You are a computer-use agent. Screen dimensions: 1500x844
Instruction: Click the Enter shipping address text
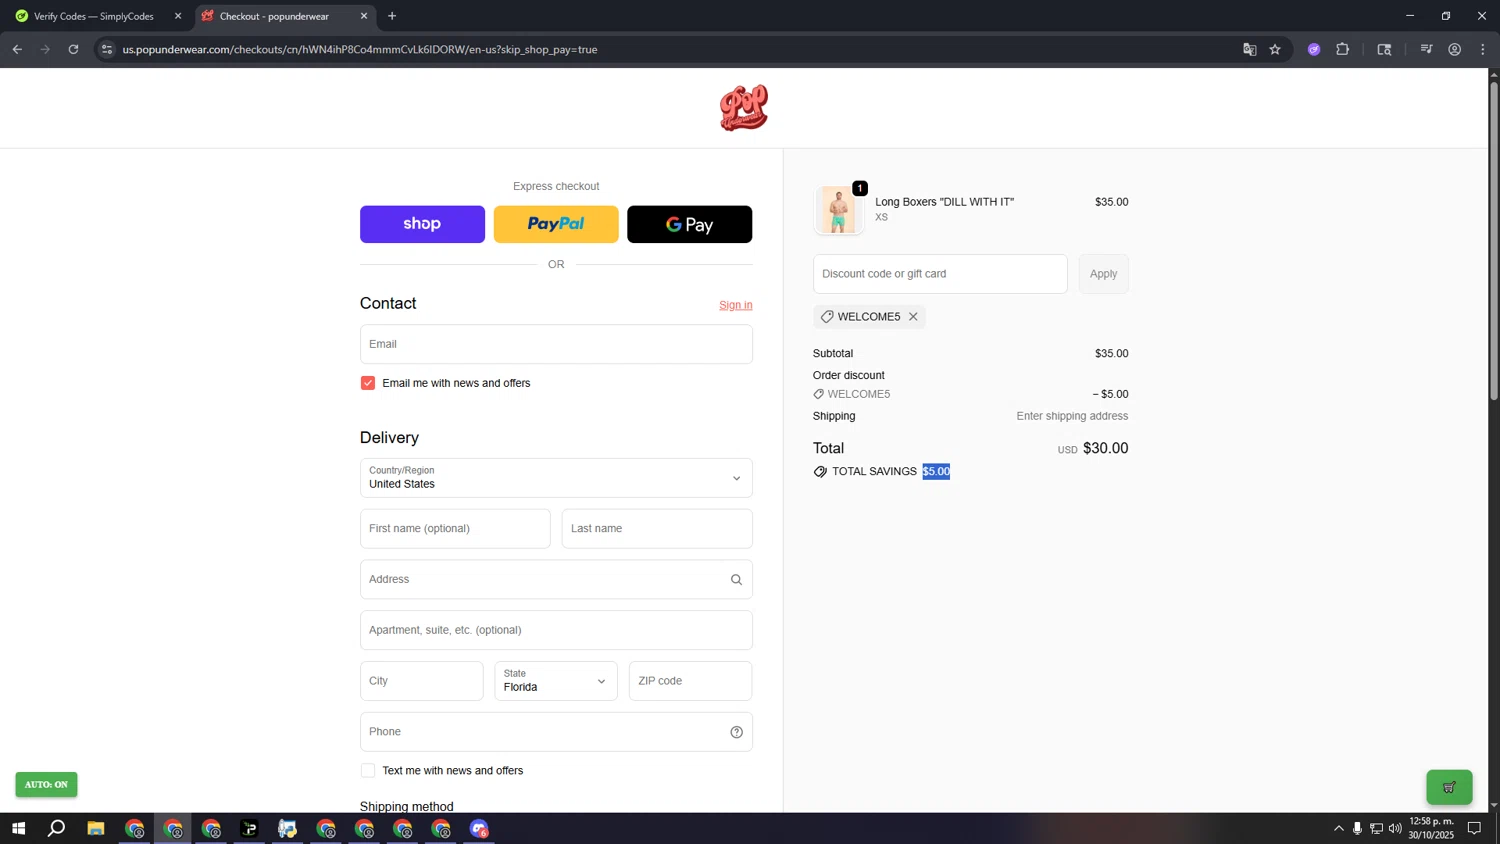1072,416
